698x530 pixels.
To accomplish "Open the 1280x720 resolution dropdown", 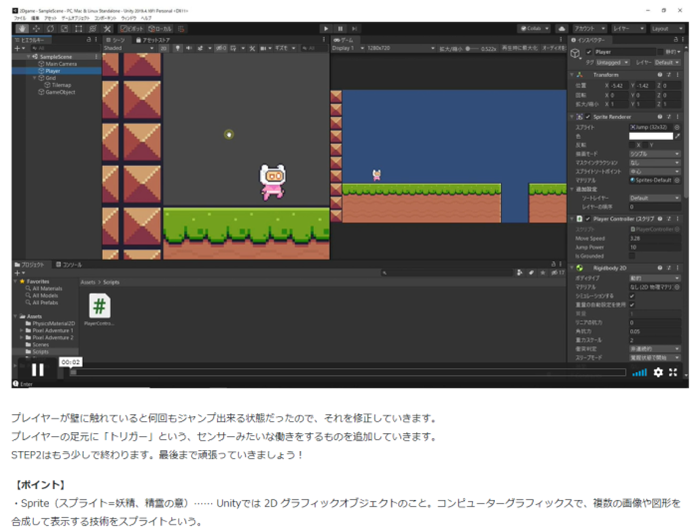I will coord(401,48).
